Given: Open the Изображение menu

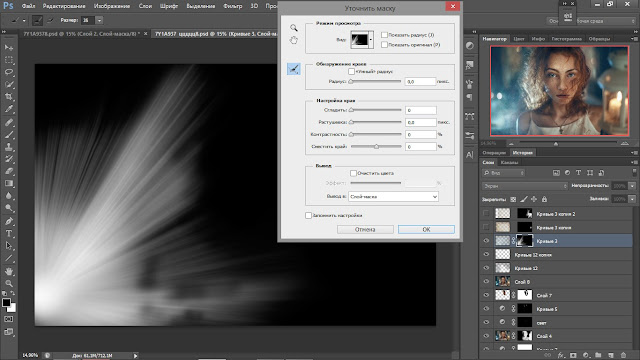Looking at the screenshot, I should coord(112,6).
